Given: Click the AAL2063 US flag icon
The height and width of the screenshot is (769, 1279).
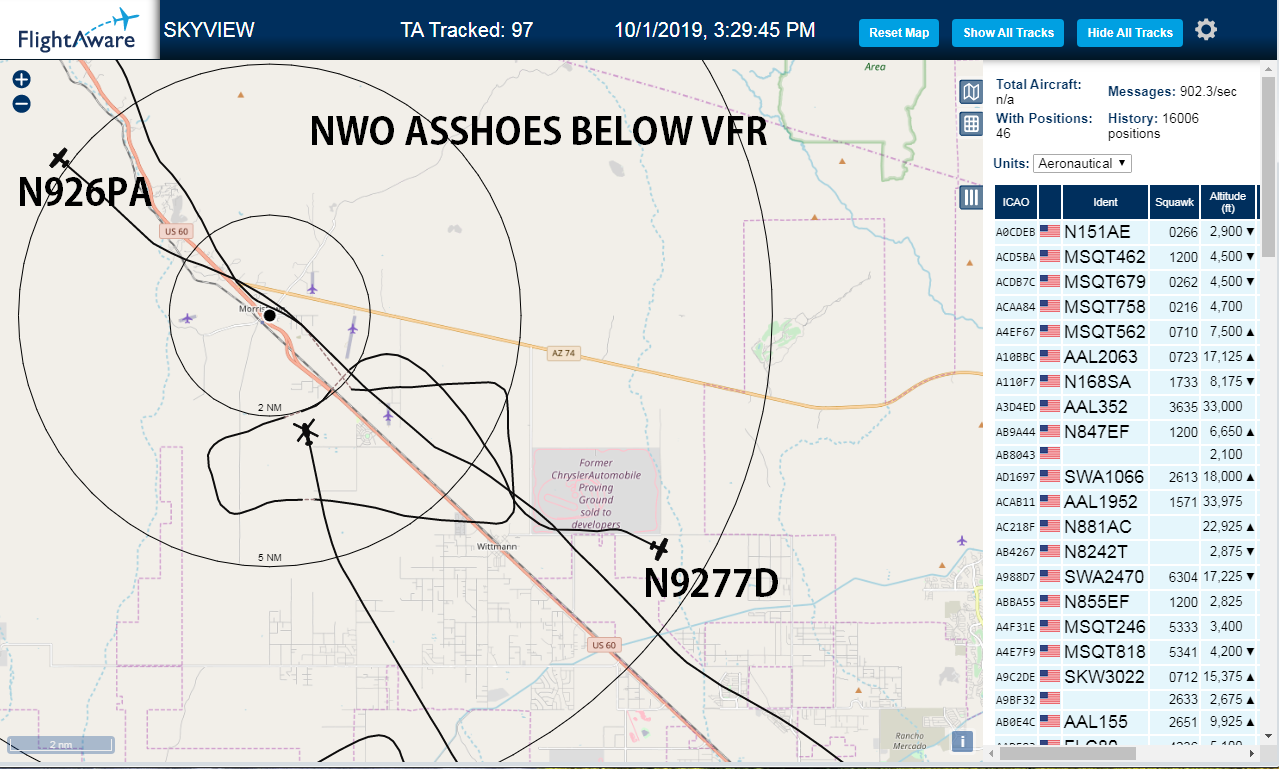Looking at the screenshot, I should [1050, 356].
